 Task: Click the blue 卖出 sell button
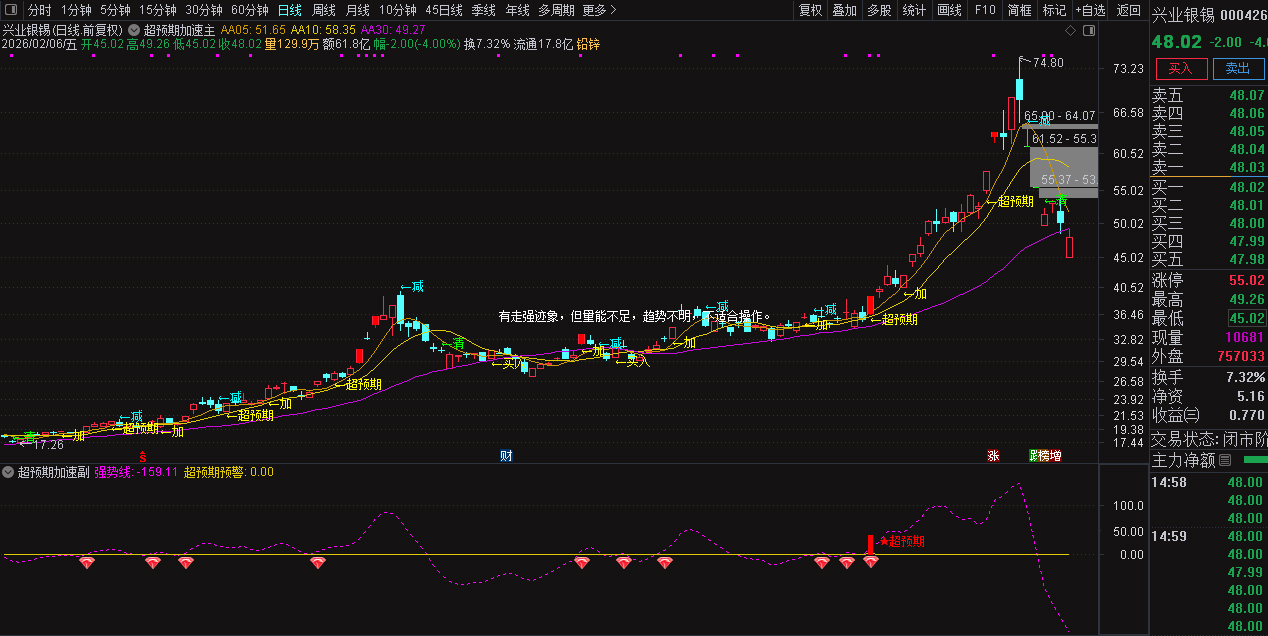[1238, 69]
